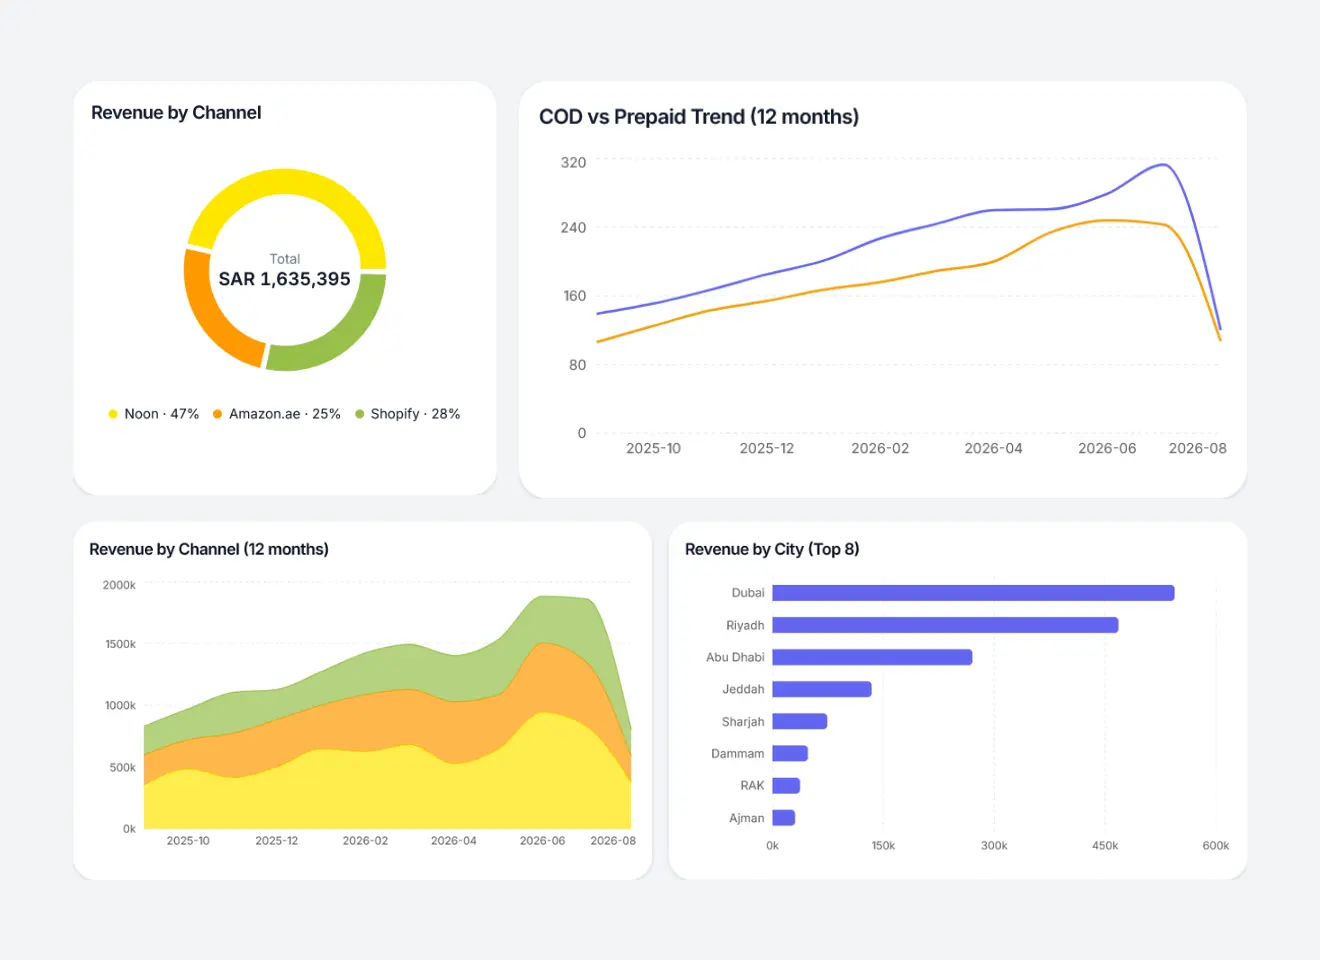The image size is (1320, 960).
Task: Select the Dubai revenue bar
Action: (x=973, y=593)
